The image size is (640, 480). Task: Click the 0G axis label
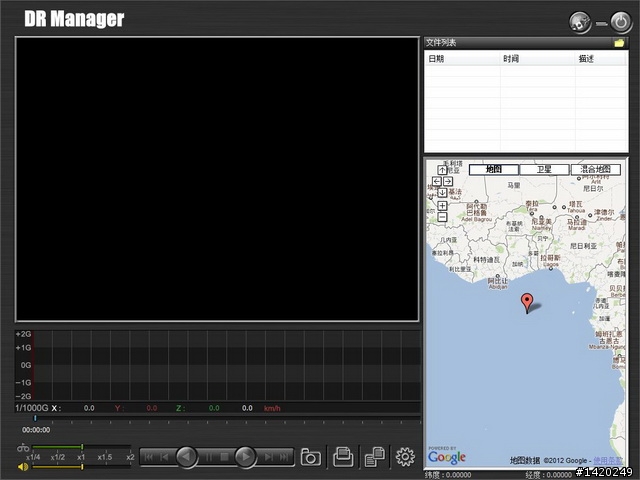click(x=26, y=365)
